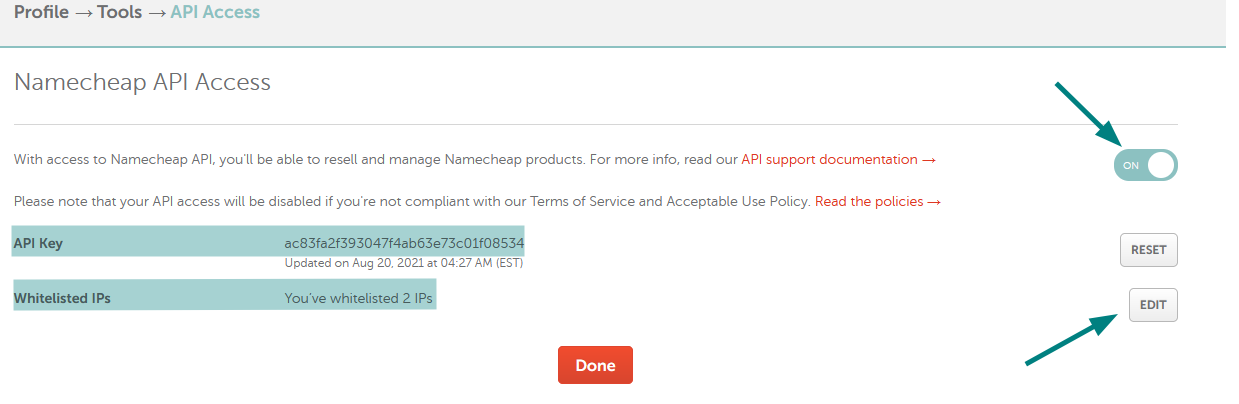The height and width of the screenshot is (404, 1239).
Task: Open the Read the policies link
Action: pos(878,201)
